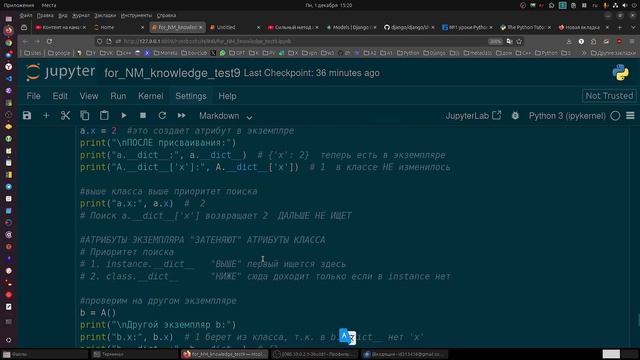640x360 pixels.
Task: Restart the kernel with the circular arrow
Action: click(162, 116)
